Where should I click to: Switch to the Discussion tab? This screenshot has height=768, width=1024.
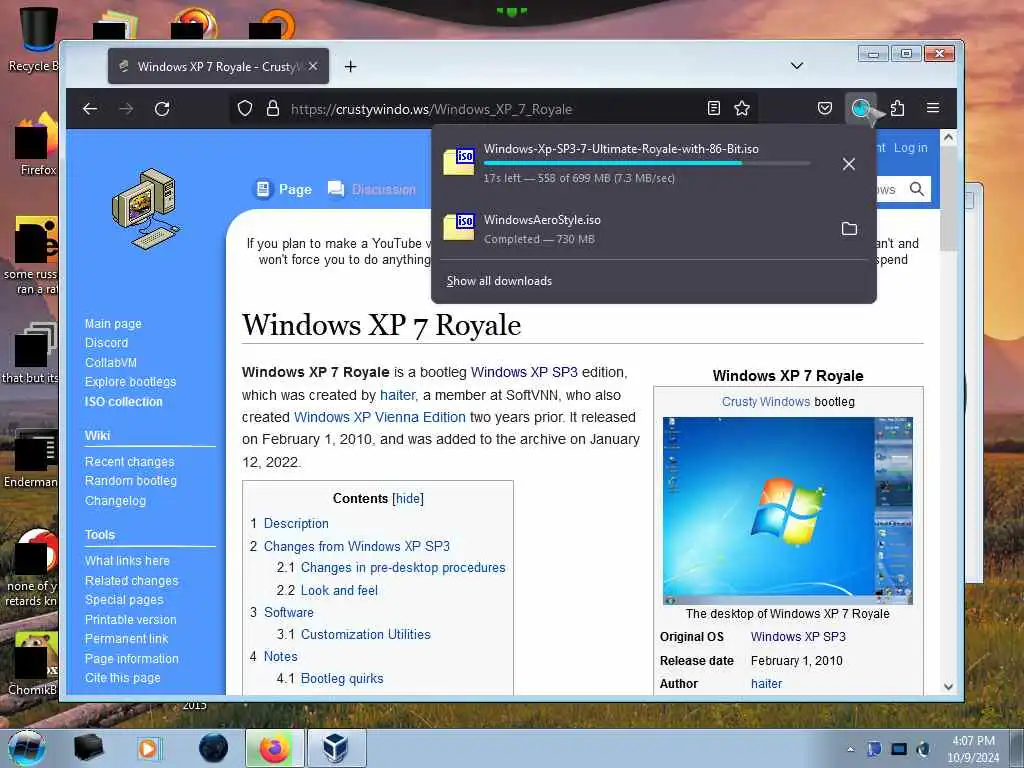tap(372, 189)
